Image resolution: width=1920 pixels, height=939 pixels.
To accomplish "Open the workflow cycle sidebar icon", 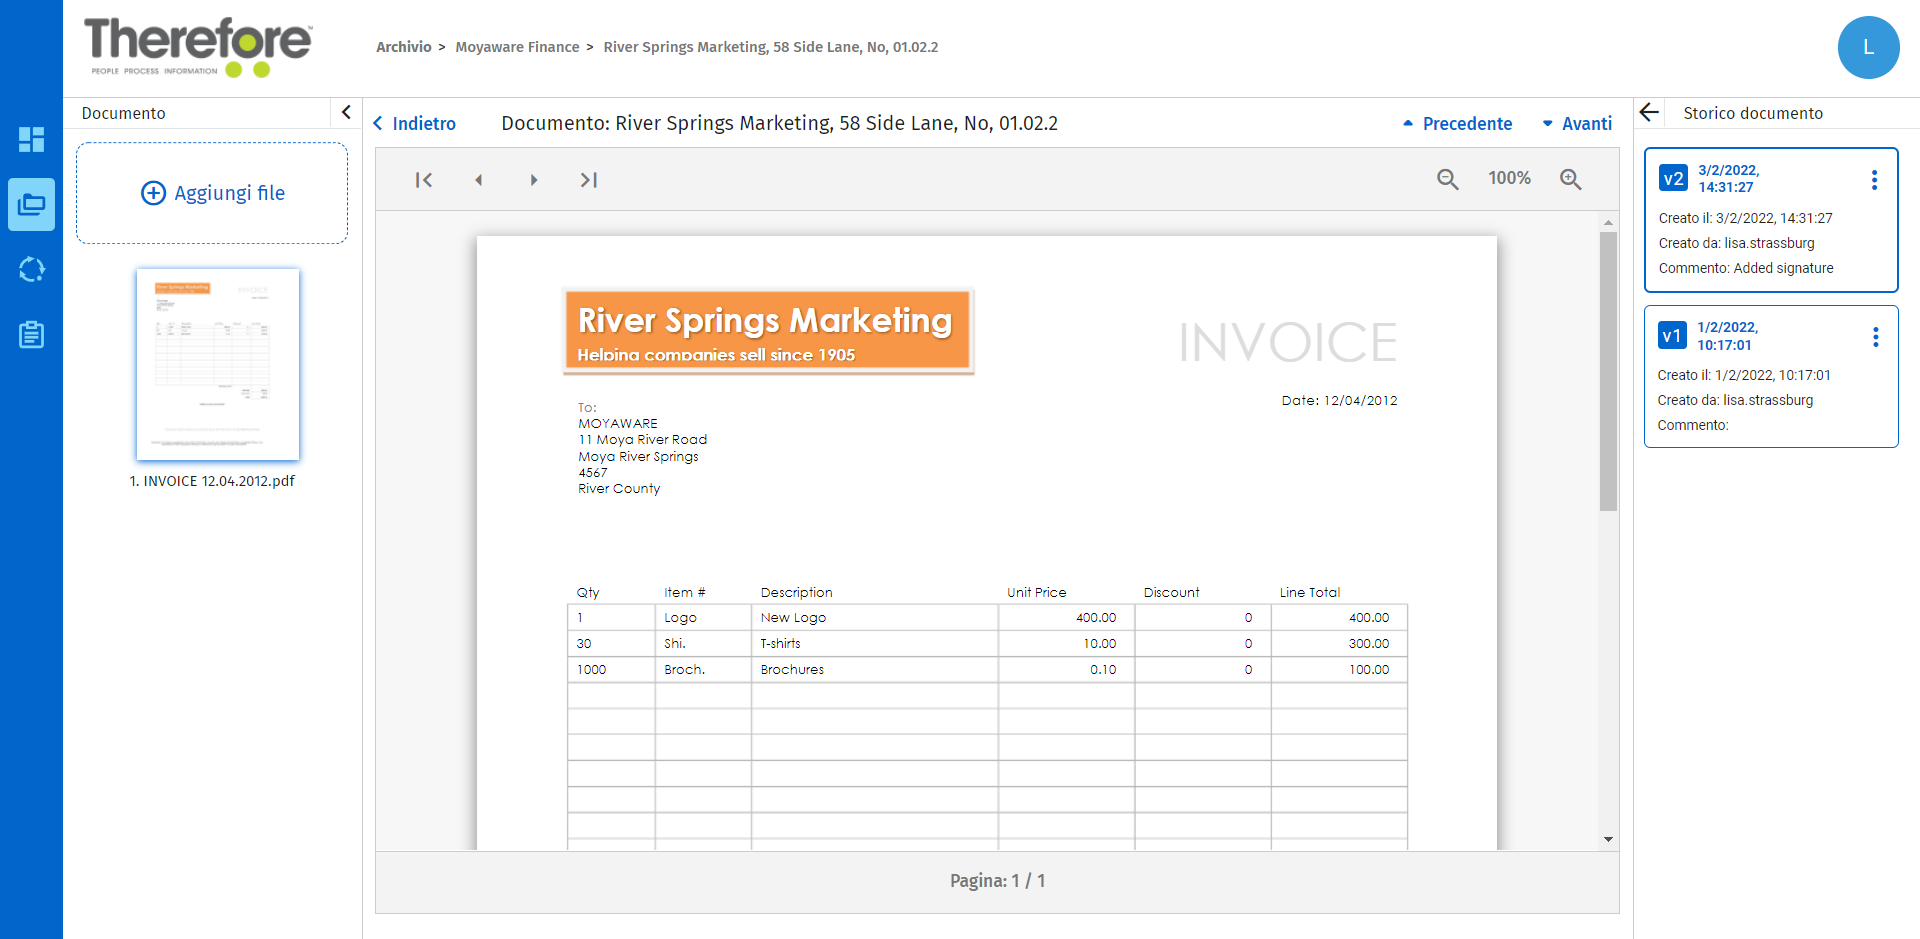I will point(31,269).
